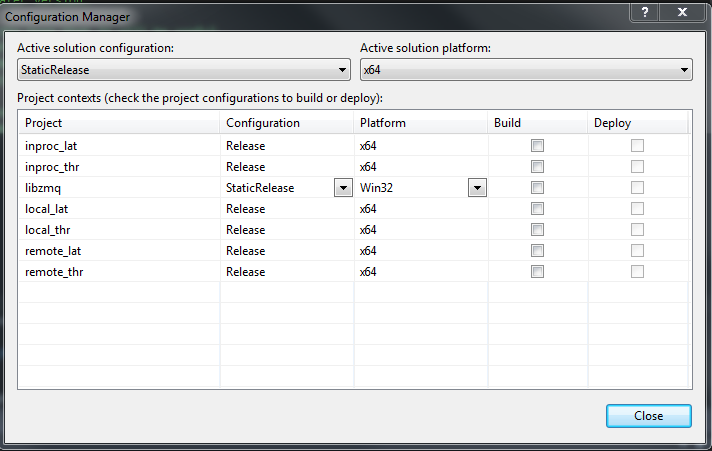The width and height of the screenshot is (712, 451).
Task: Open libzmq Platform dropdown arrow
Action: [477, 188]
